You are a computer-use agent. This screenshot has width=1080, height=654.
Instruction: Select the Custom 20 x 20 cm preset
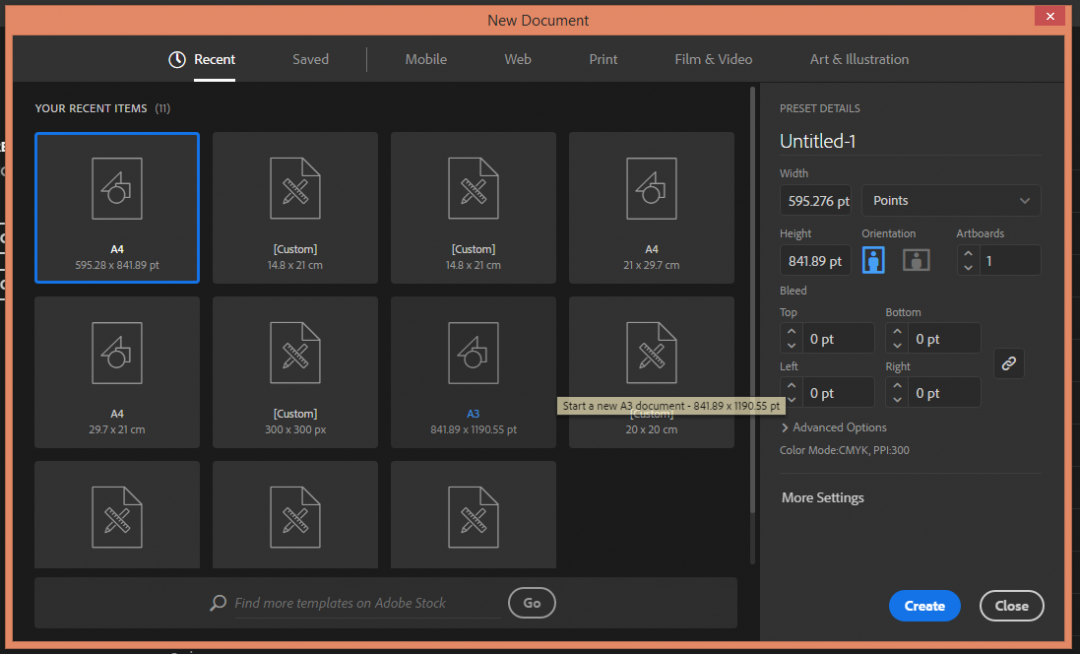[651, 372]
